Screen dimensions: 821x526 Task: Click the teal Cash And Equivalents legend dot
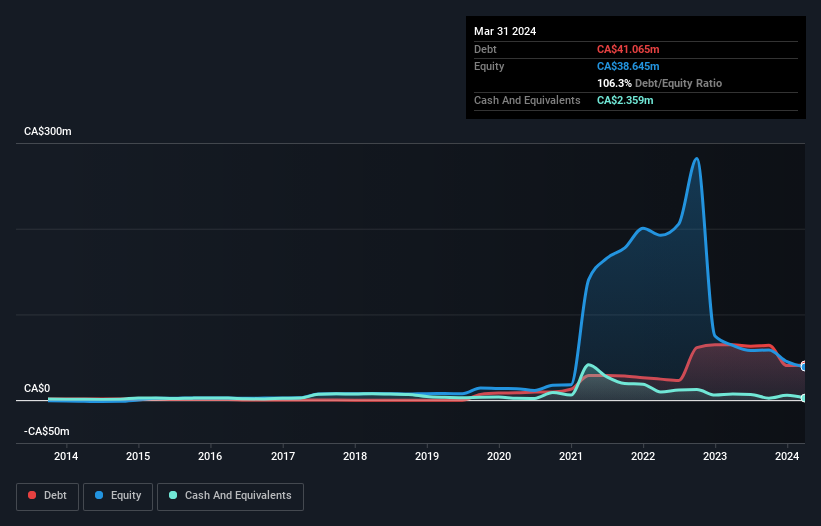click(173, 495)
